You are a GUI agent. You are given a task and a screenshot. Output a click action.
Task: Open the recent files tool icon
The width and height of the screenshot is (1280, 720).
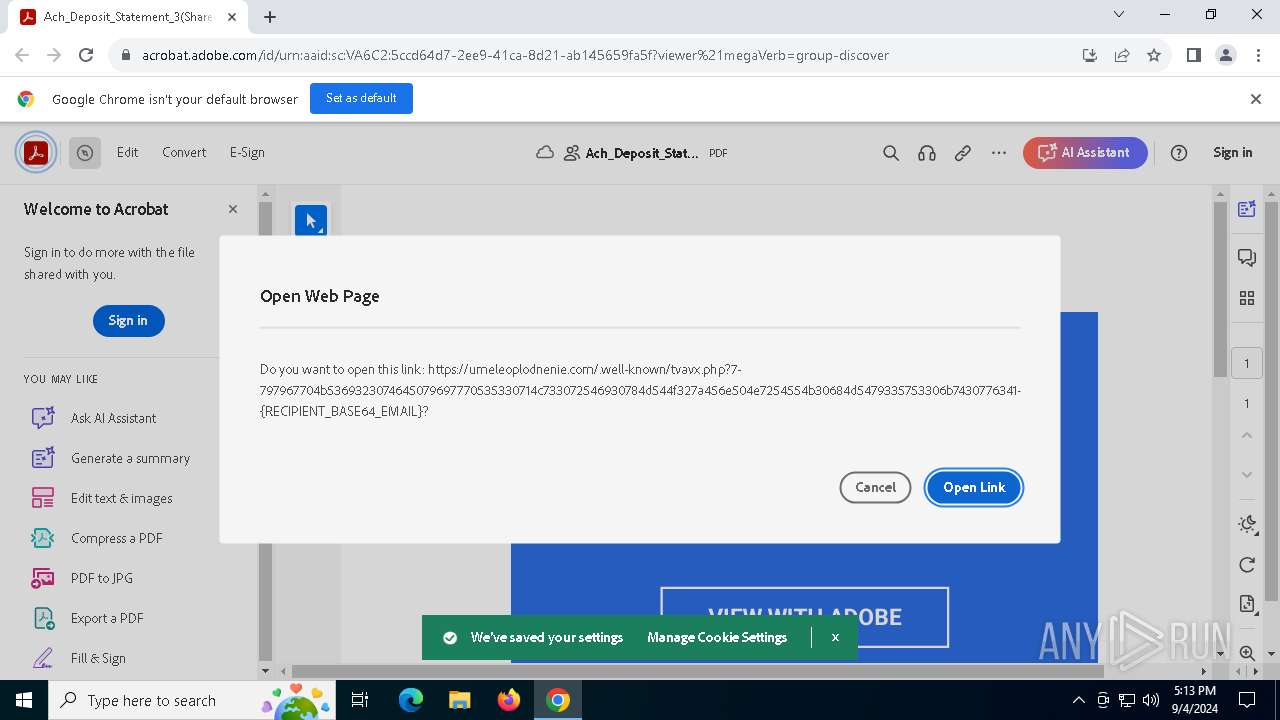pyautogui.click(x=85, y=153)
